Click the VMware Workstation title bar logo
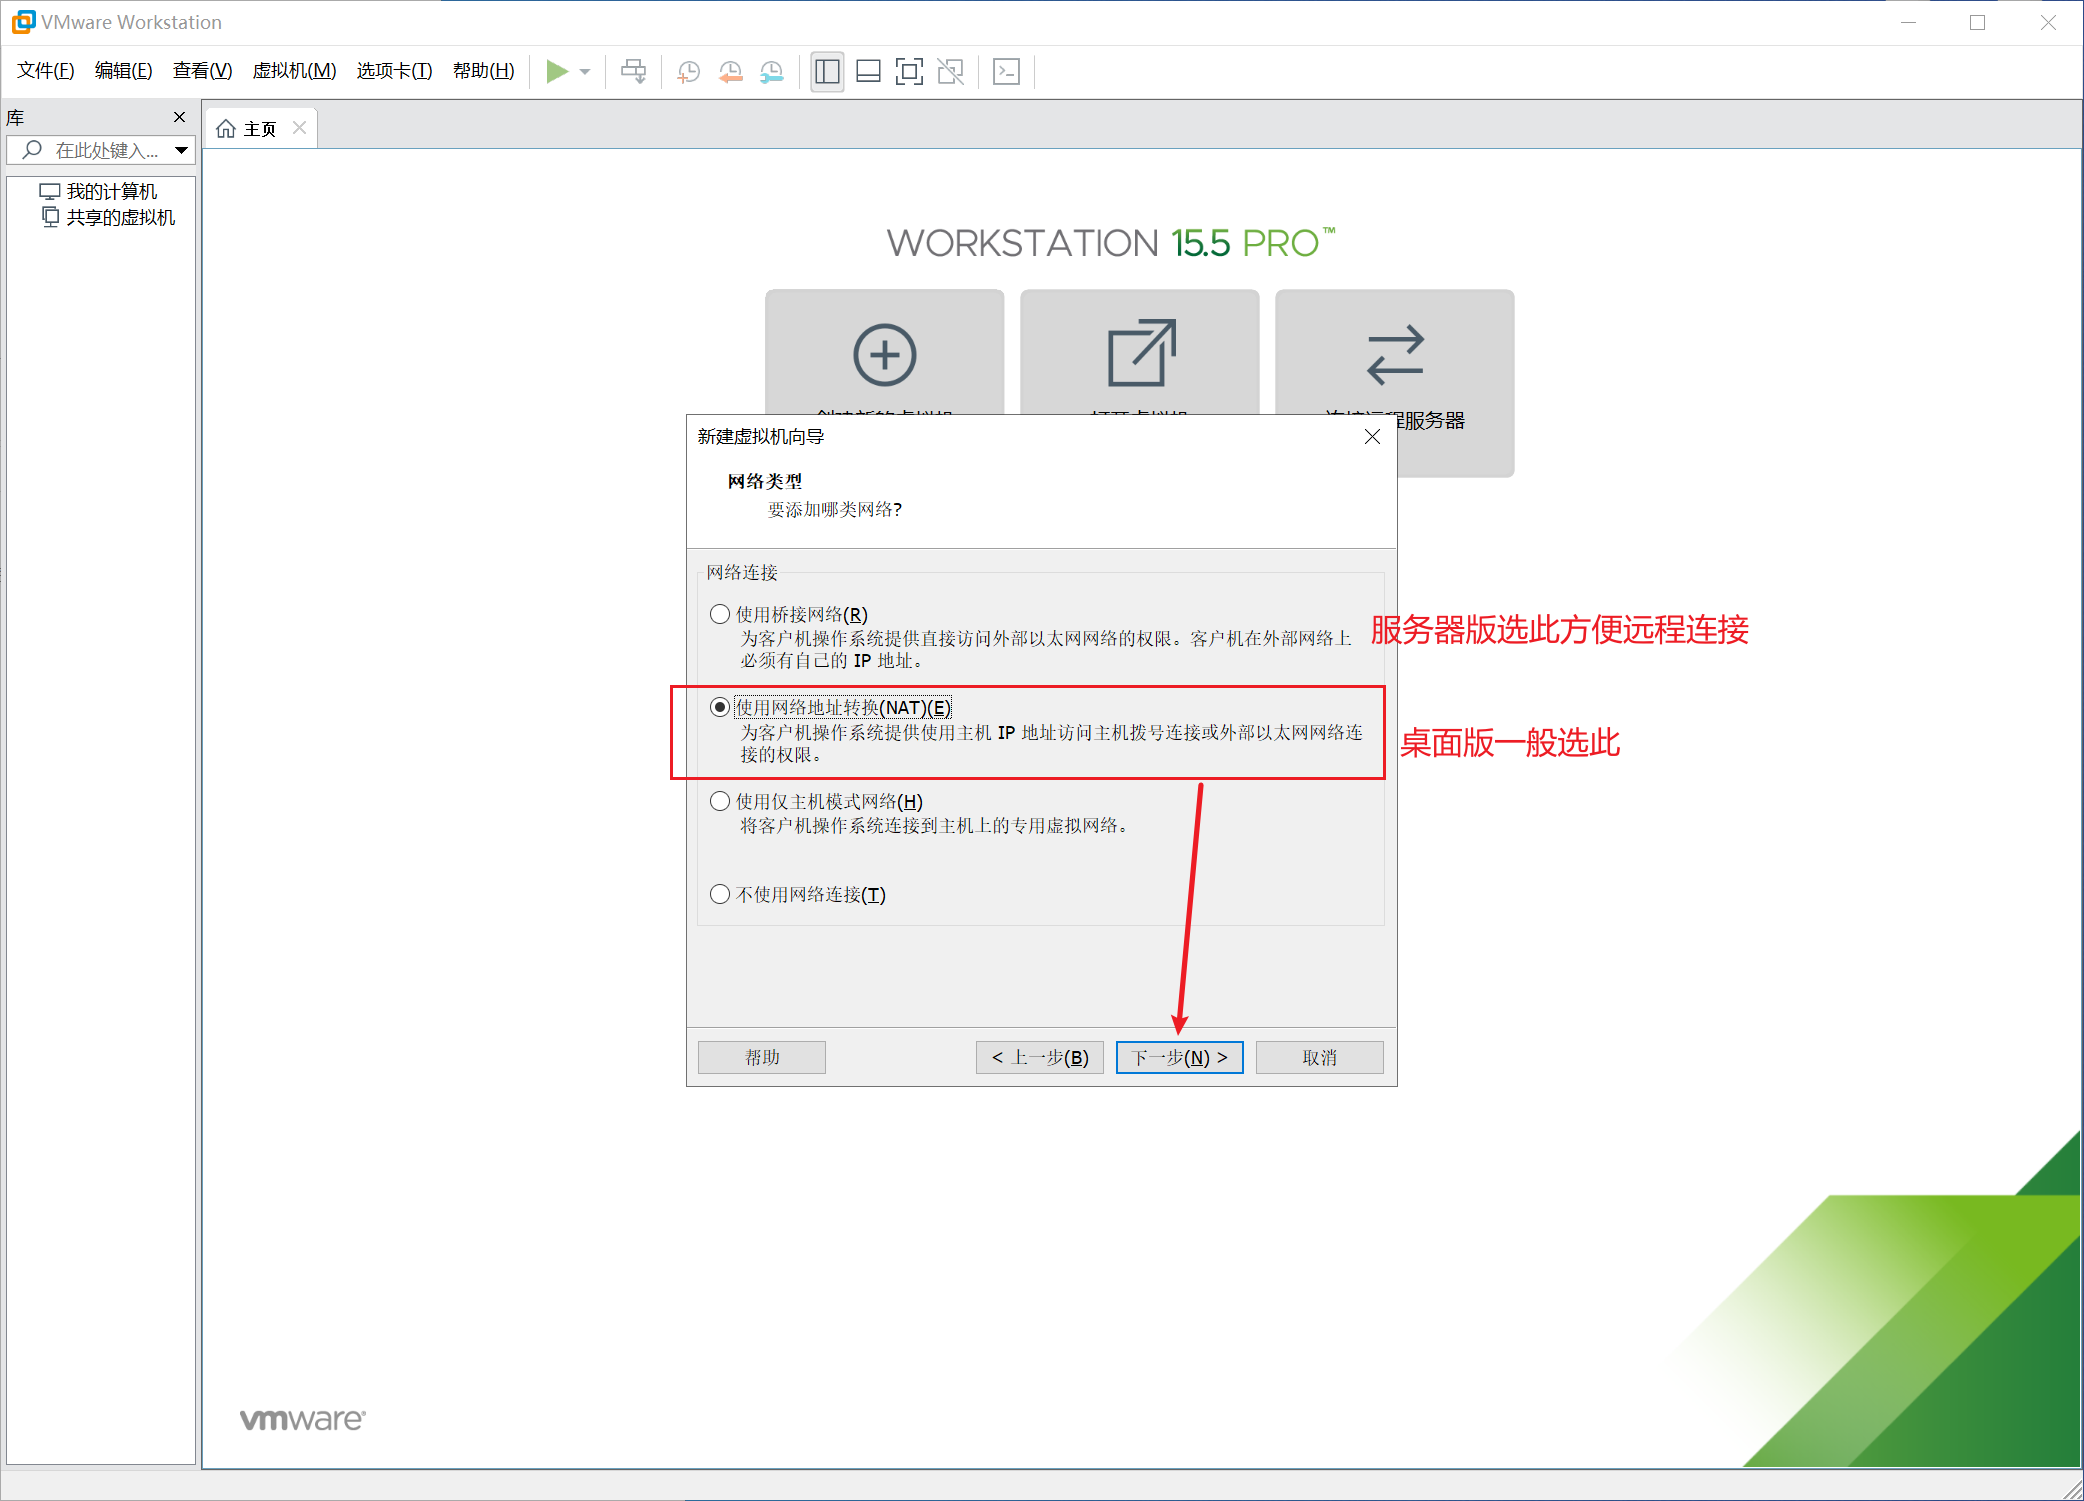Screen dimensions: 2084x1501 pyautogui.click(x=23, y=21)
